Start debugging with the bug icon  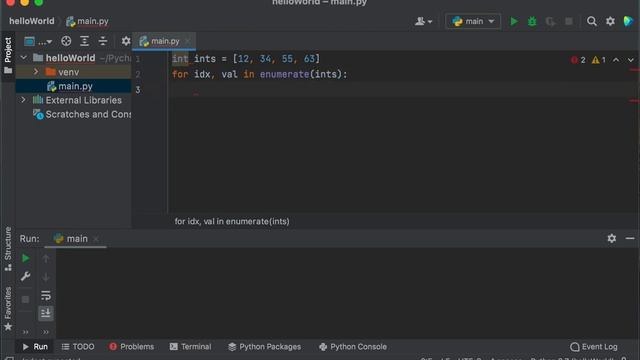coord(532,21)
